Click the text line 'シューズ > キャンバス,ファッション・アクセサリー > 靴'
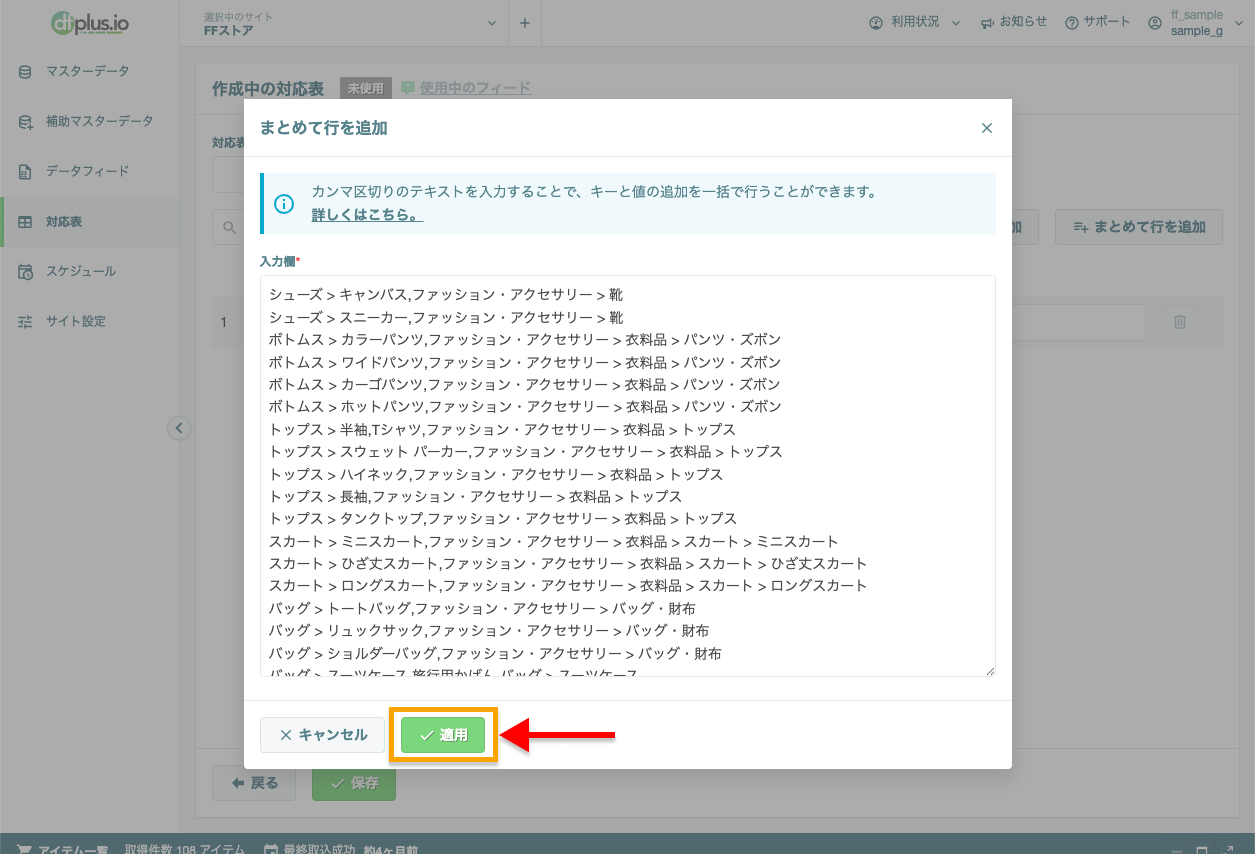 446,294
